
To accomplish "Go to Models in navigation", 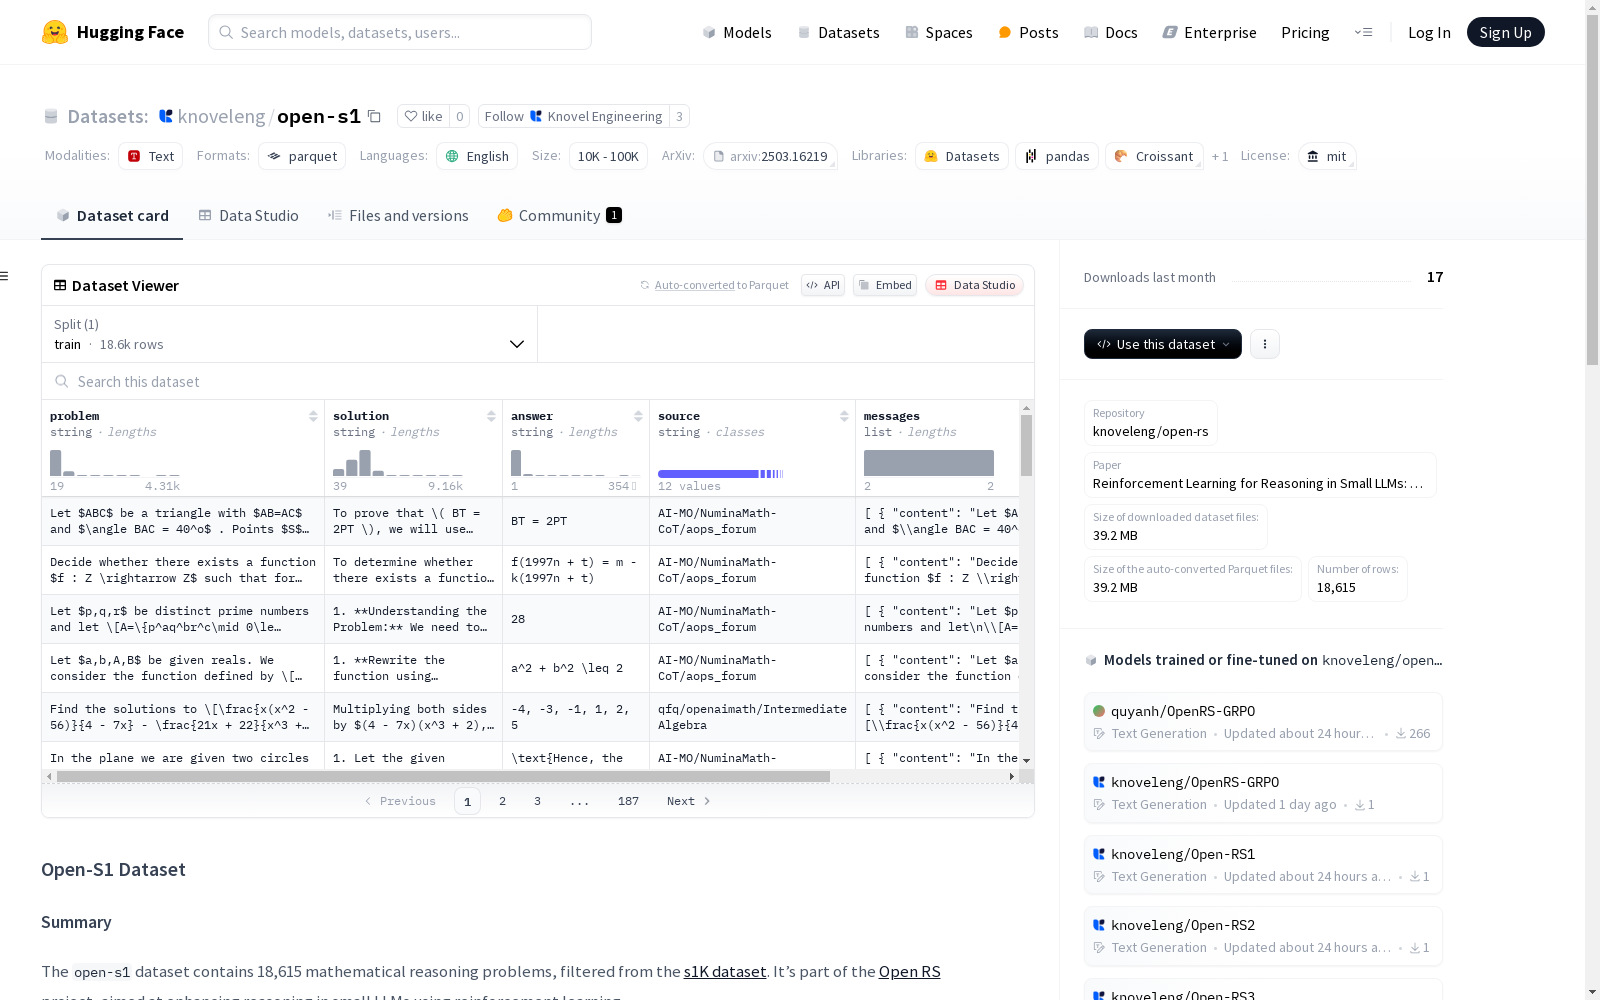I will click(x=737, y=32).
